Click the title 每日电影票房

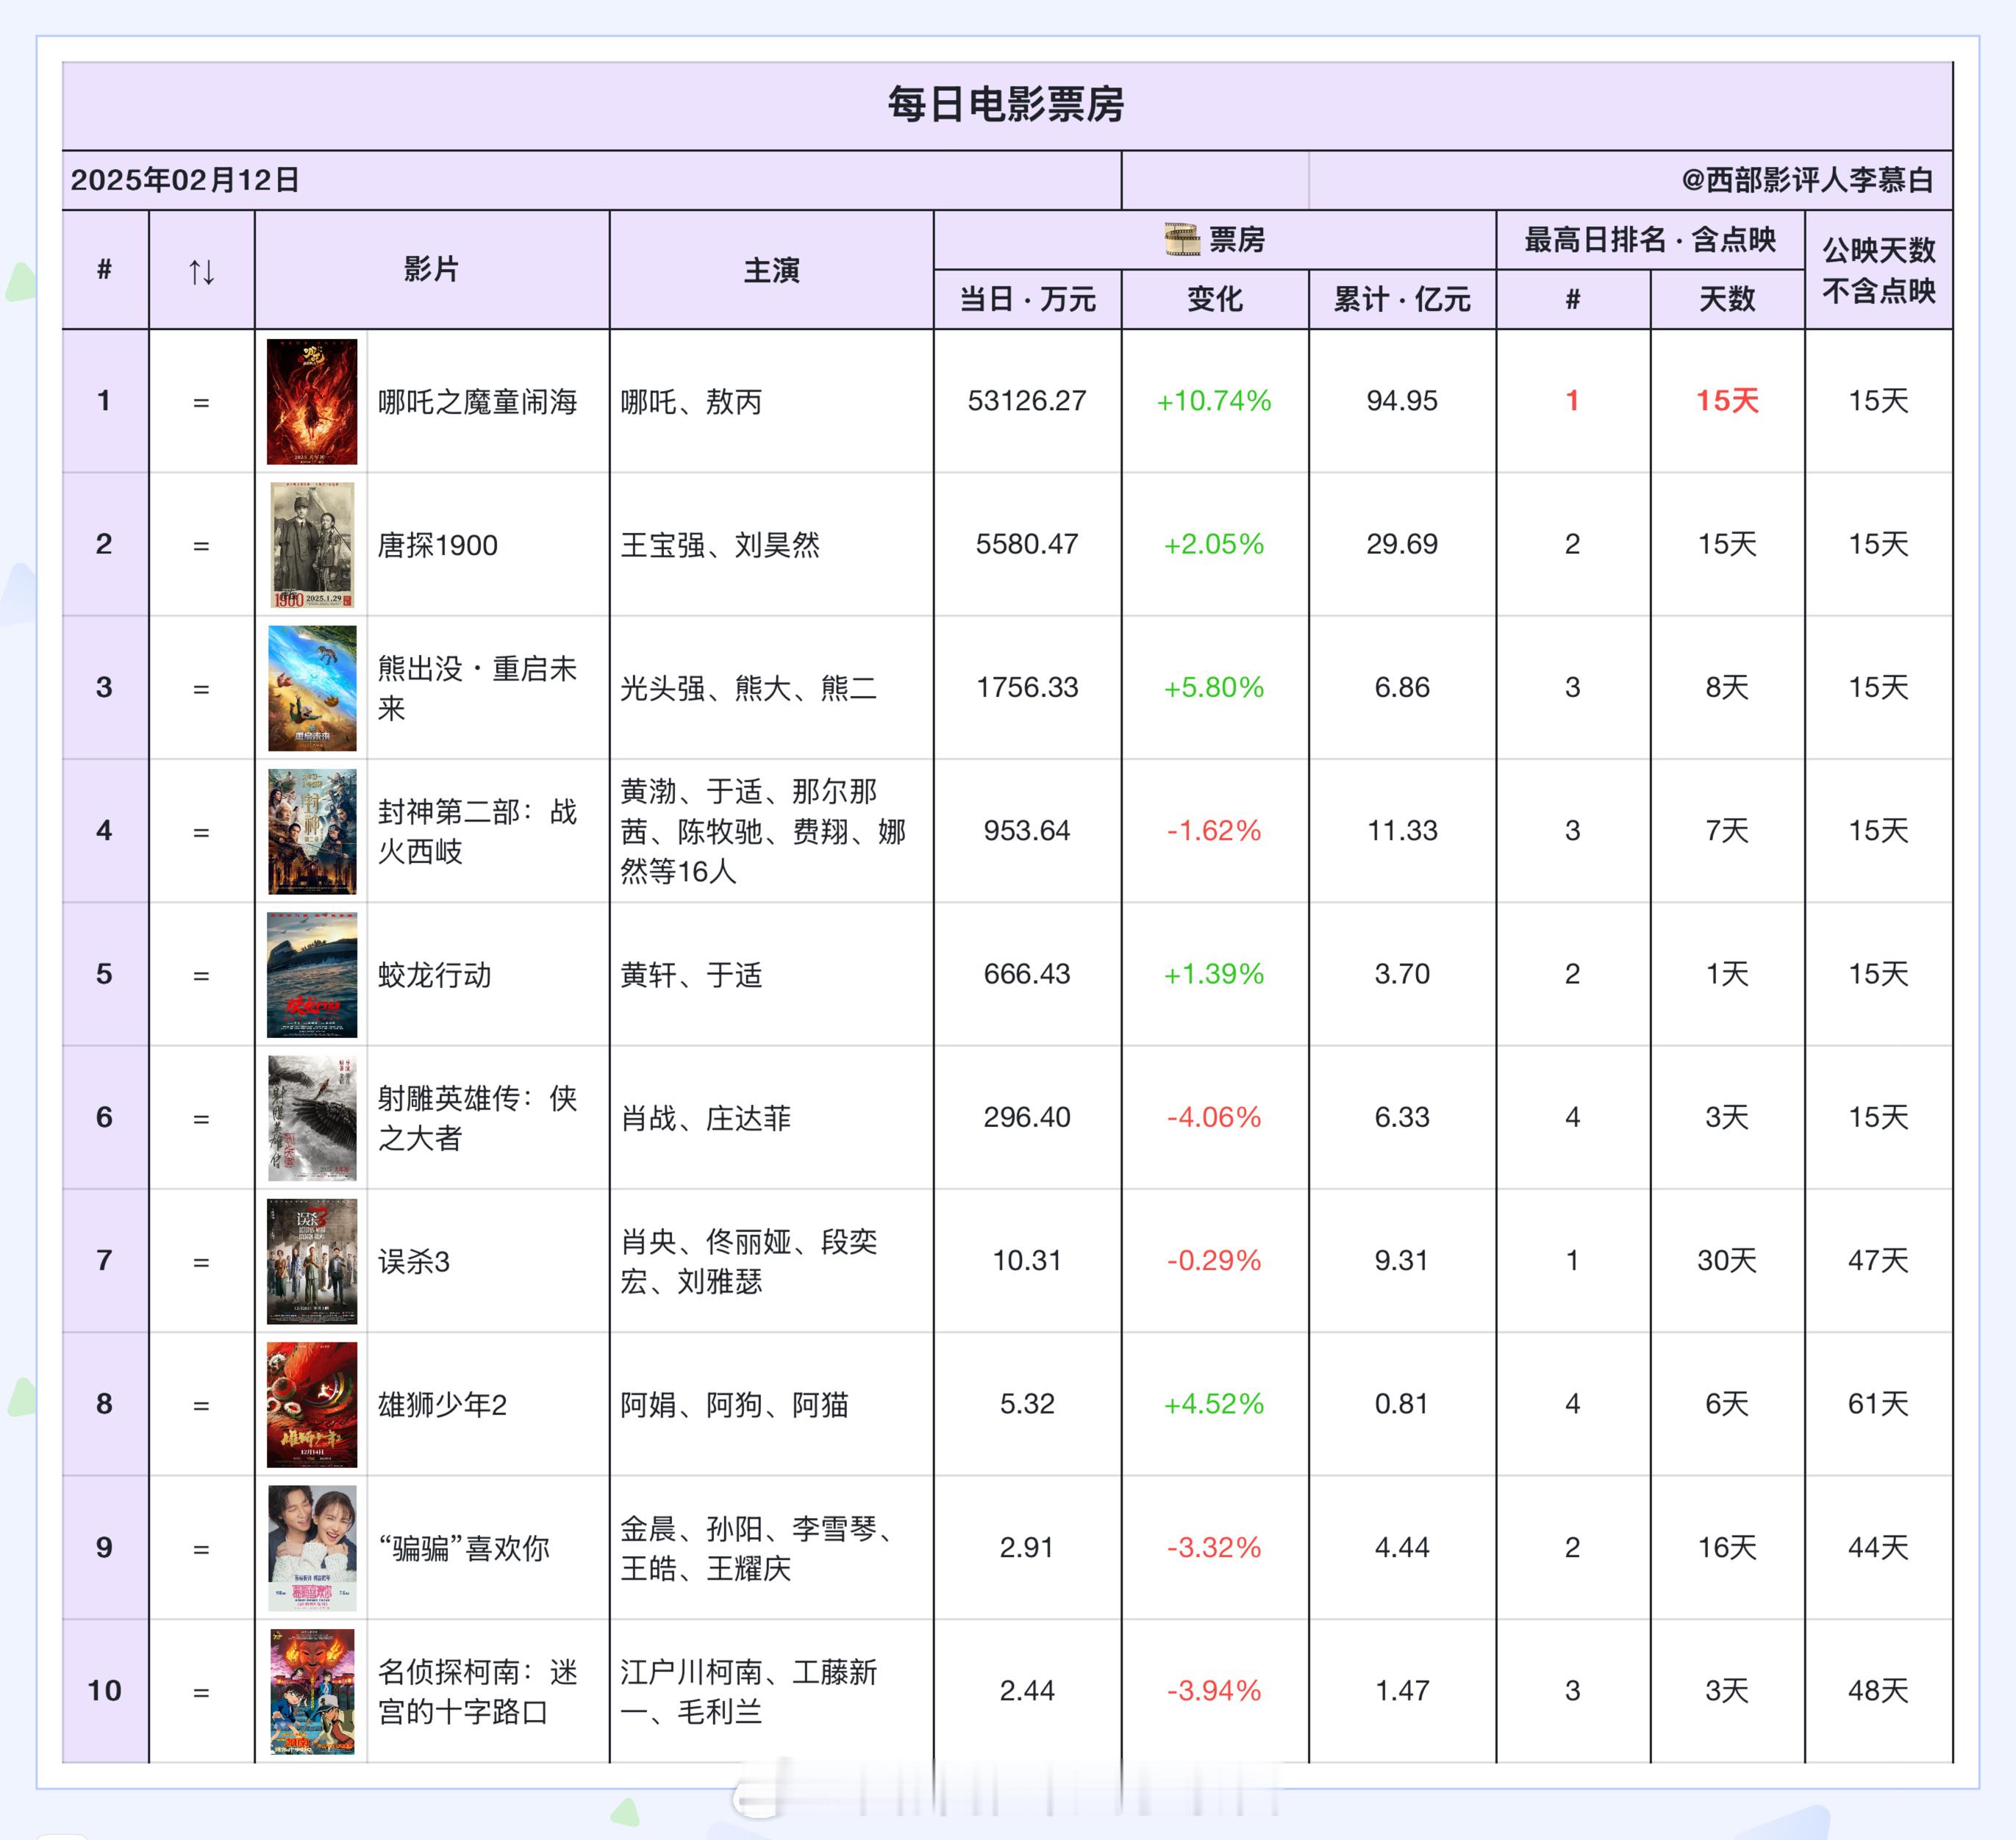point(1006,104)
